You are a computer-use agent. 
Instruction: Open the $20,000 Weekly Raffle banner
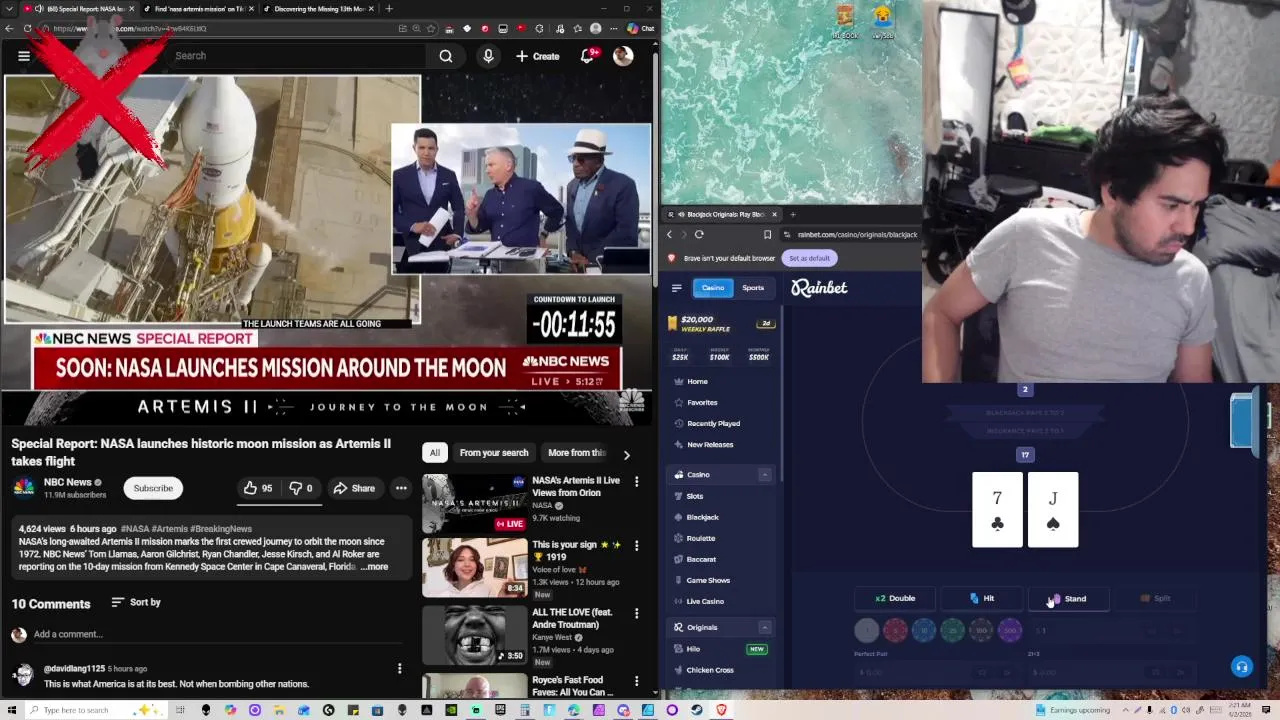point(720,323)
